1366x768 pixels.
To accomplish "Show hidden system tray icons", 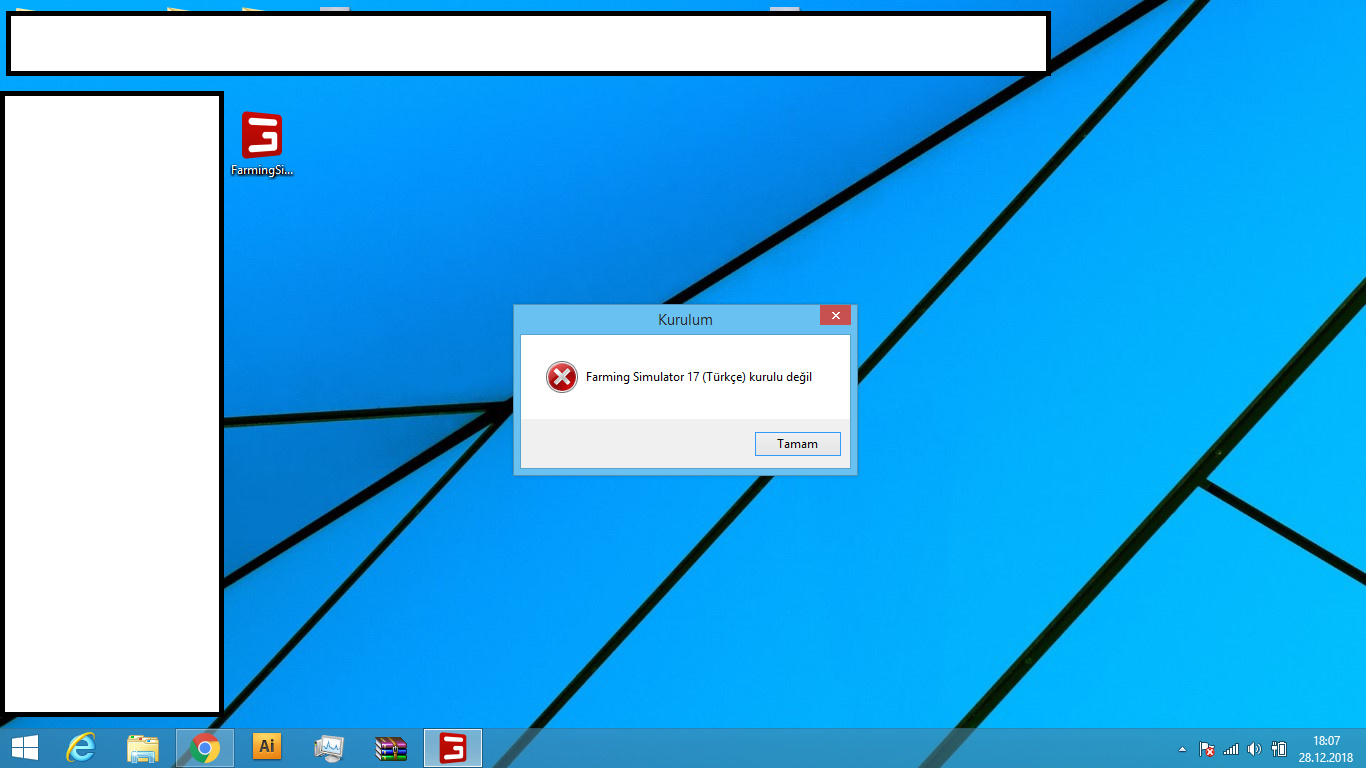I will (x=1182, y=749).
